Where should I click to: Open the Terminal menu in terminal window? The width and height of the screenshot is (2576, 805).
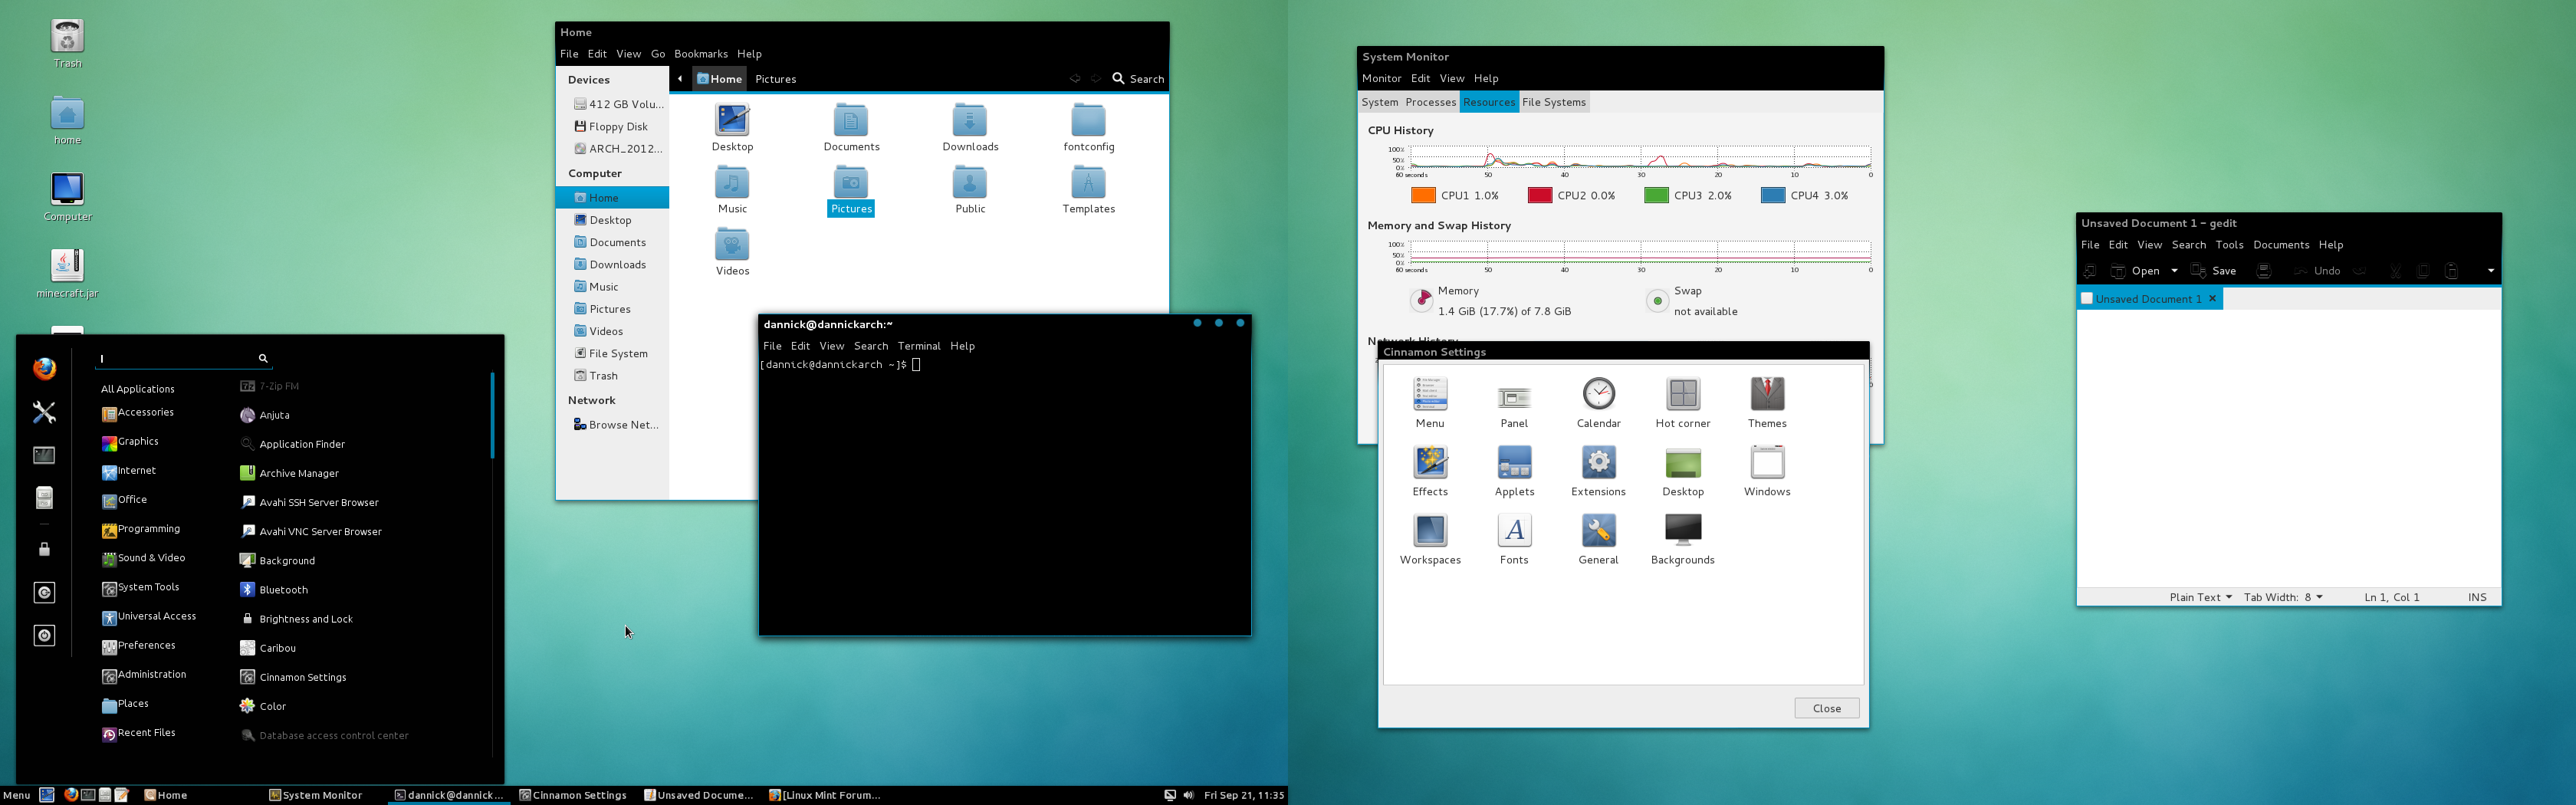pos(918,346)
